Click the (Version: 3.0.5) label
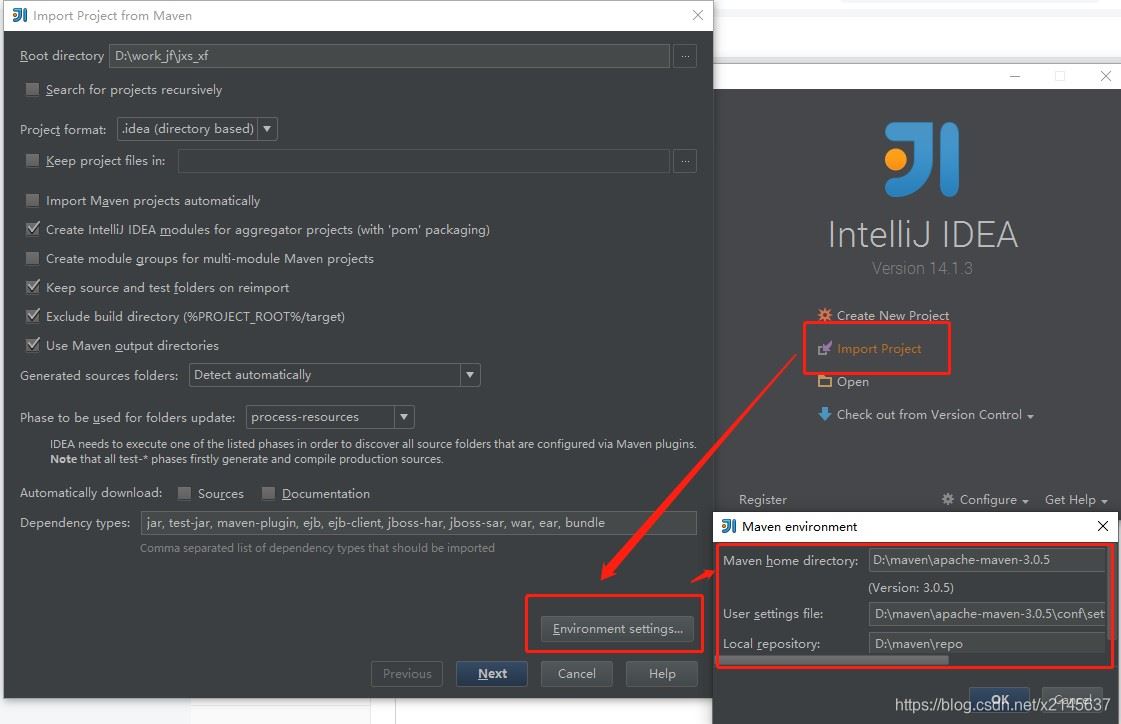1121x724 pixels. click(911, 587)
